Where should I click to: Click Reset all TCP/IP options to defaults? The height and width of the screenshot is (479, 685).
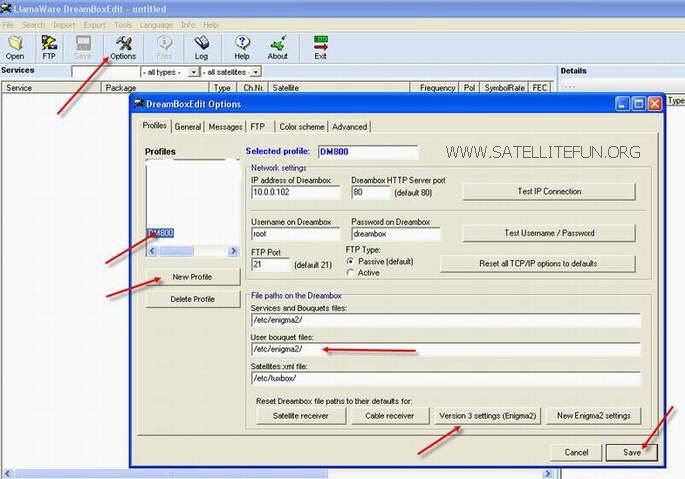pyautogui.click(x=538, y=264)
